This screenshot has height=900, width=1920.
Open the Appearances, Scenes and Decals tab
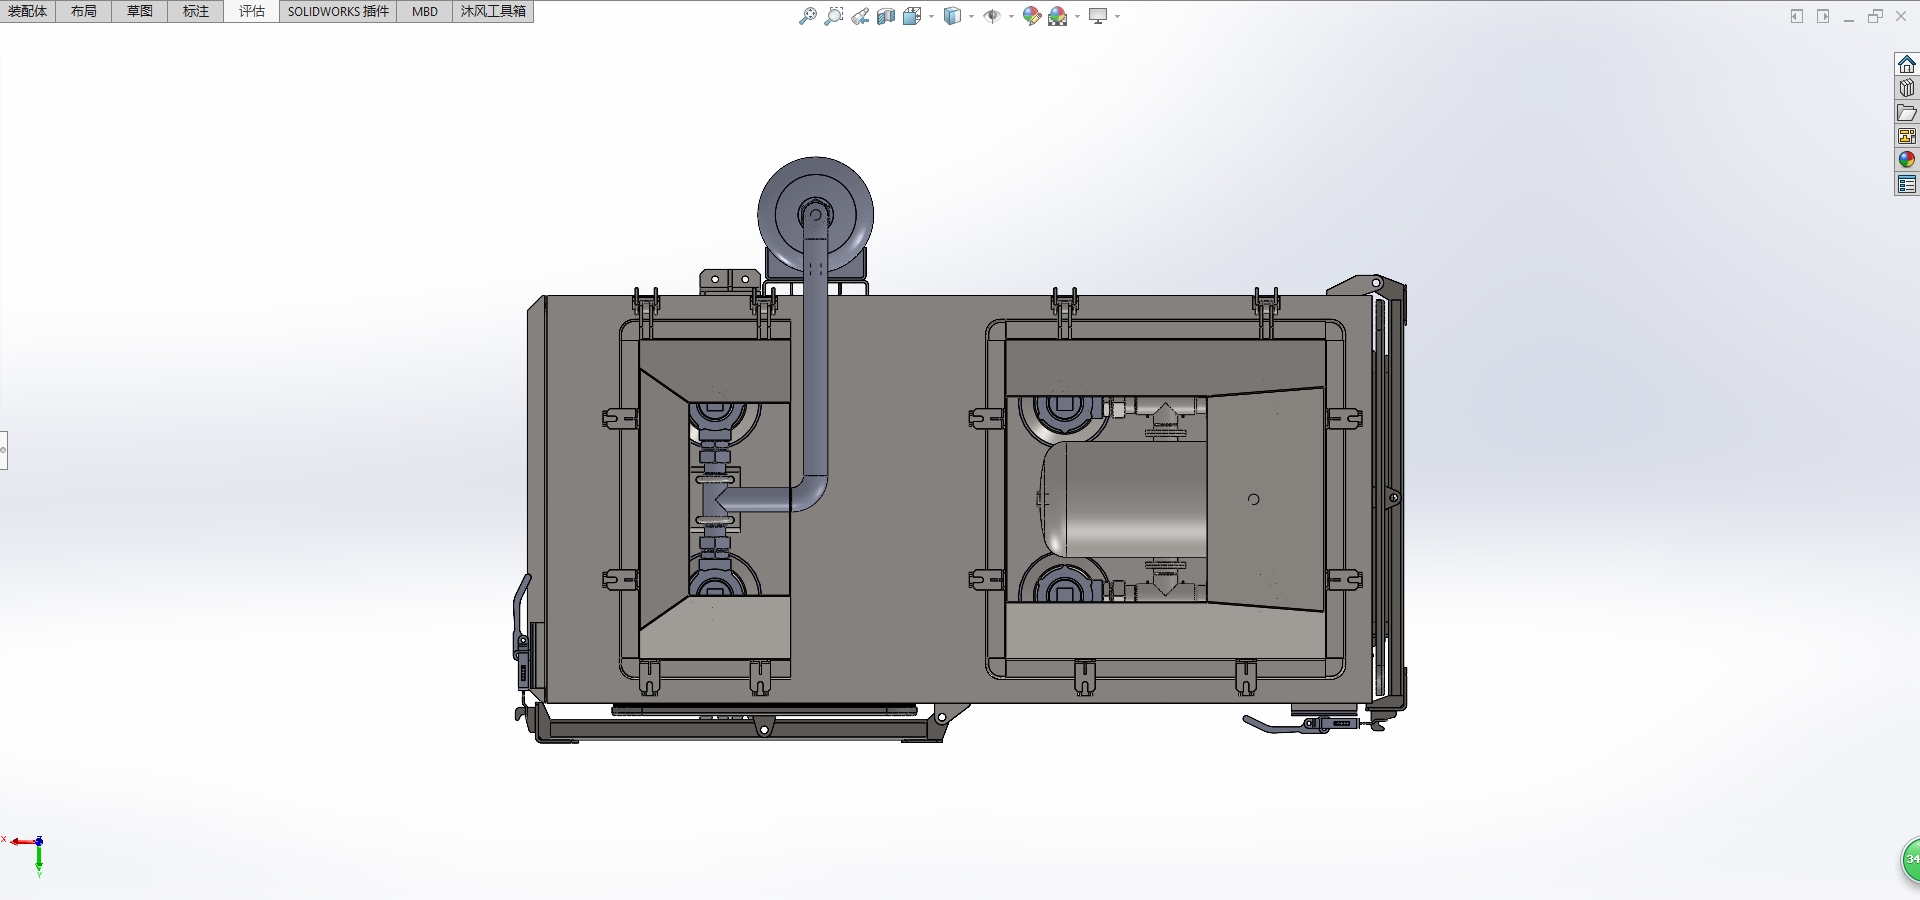click(x=1907, y=160)
